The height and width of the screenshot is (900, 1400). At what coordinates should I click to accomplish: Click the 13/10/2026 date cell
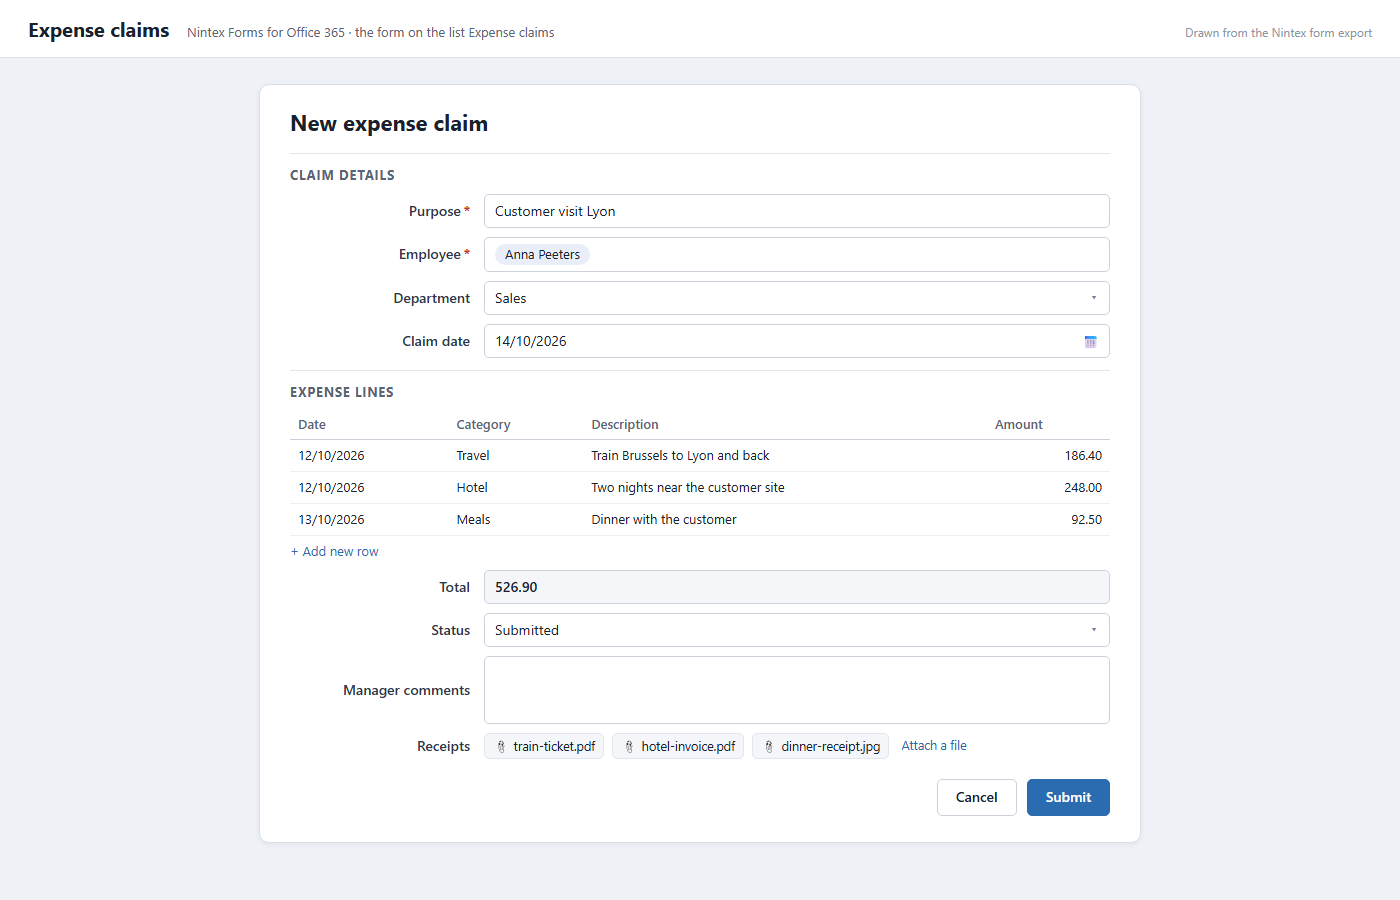pos(331,520)
